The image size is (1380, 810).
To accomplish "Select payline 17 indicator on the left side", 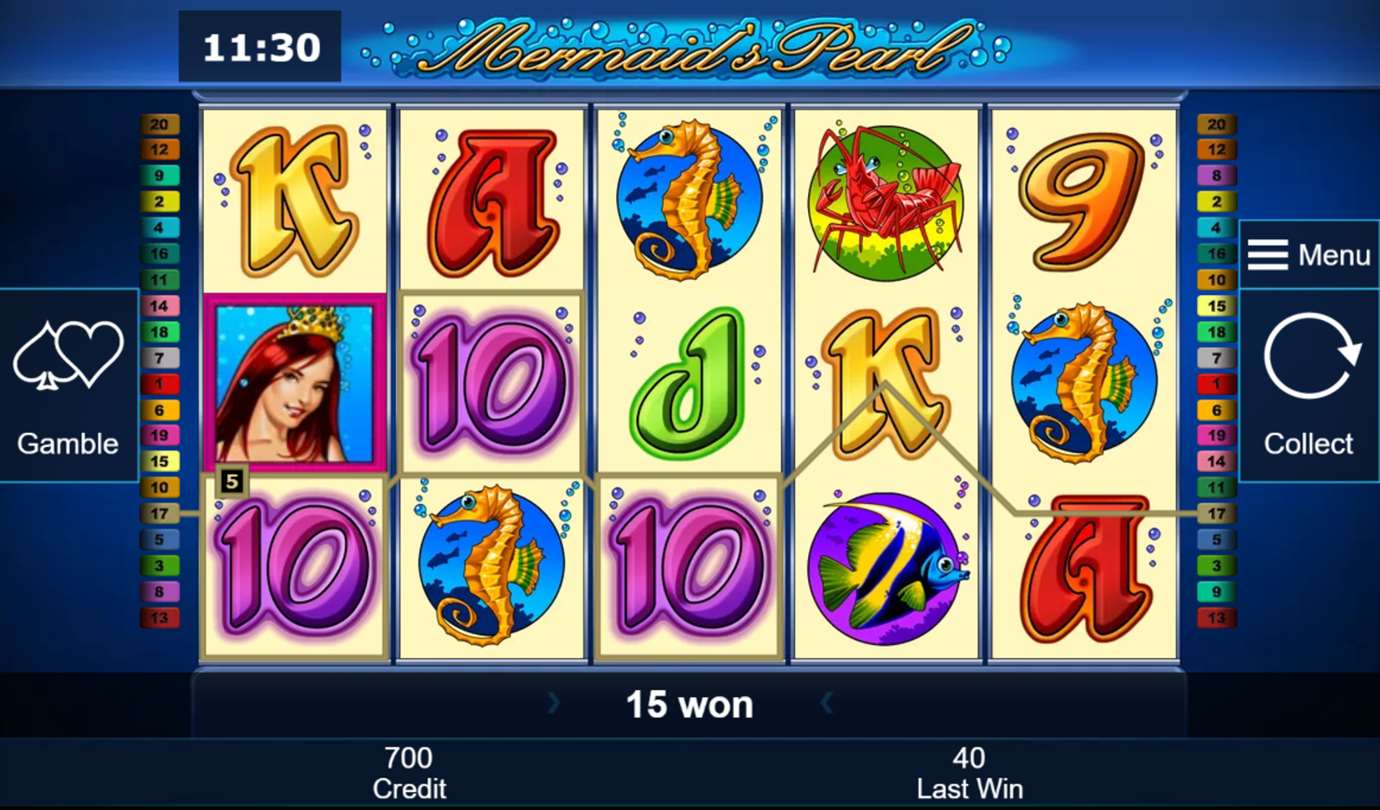I will tap(160, 514).
